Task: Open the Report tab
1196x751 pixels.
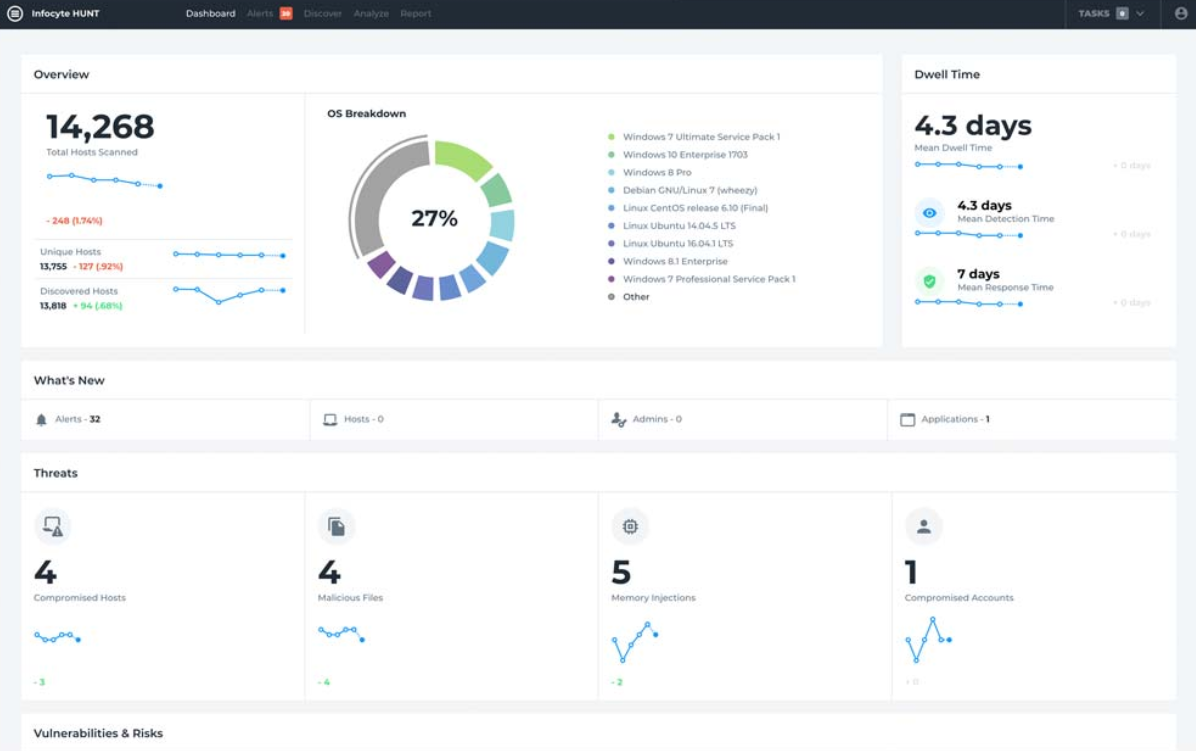Action: click(416, 14)
